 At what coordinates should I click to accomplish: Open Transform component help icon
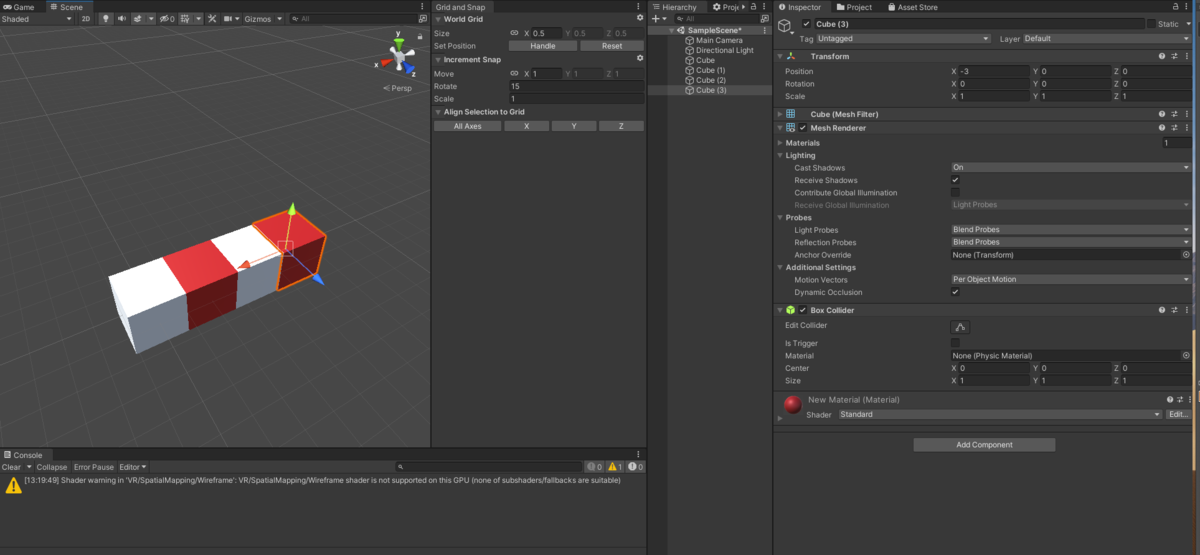(x=1162, y=57)
